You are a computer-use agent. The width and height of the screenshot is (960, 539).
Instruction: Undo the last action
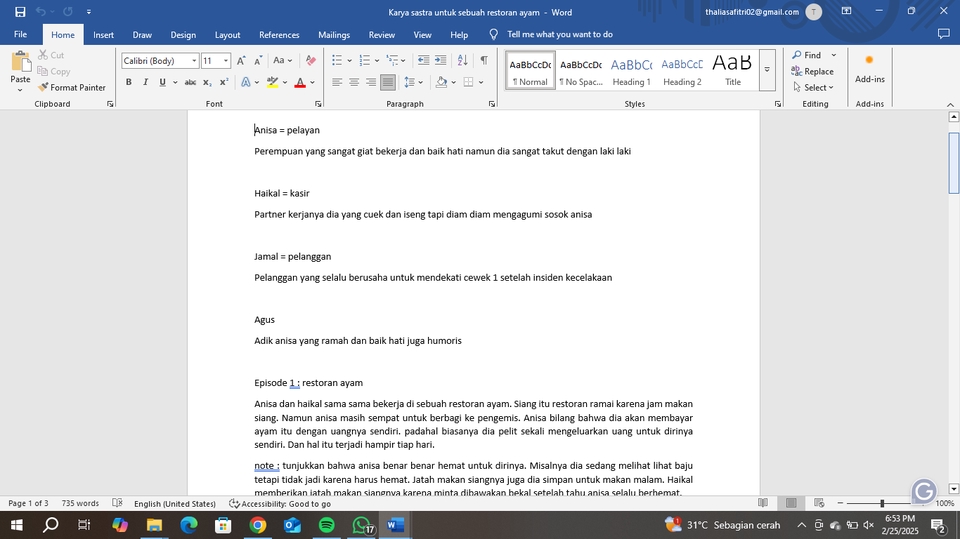[40, 12]
